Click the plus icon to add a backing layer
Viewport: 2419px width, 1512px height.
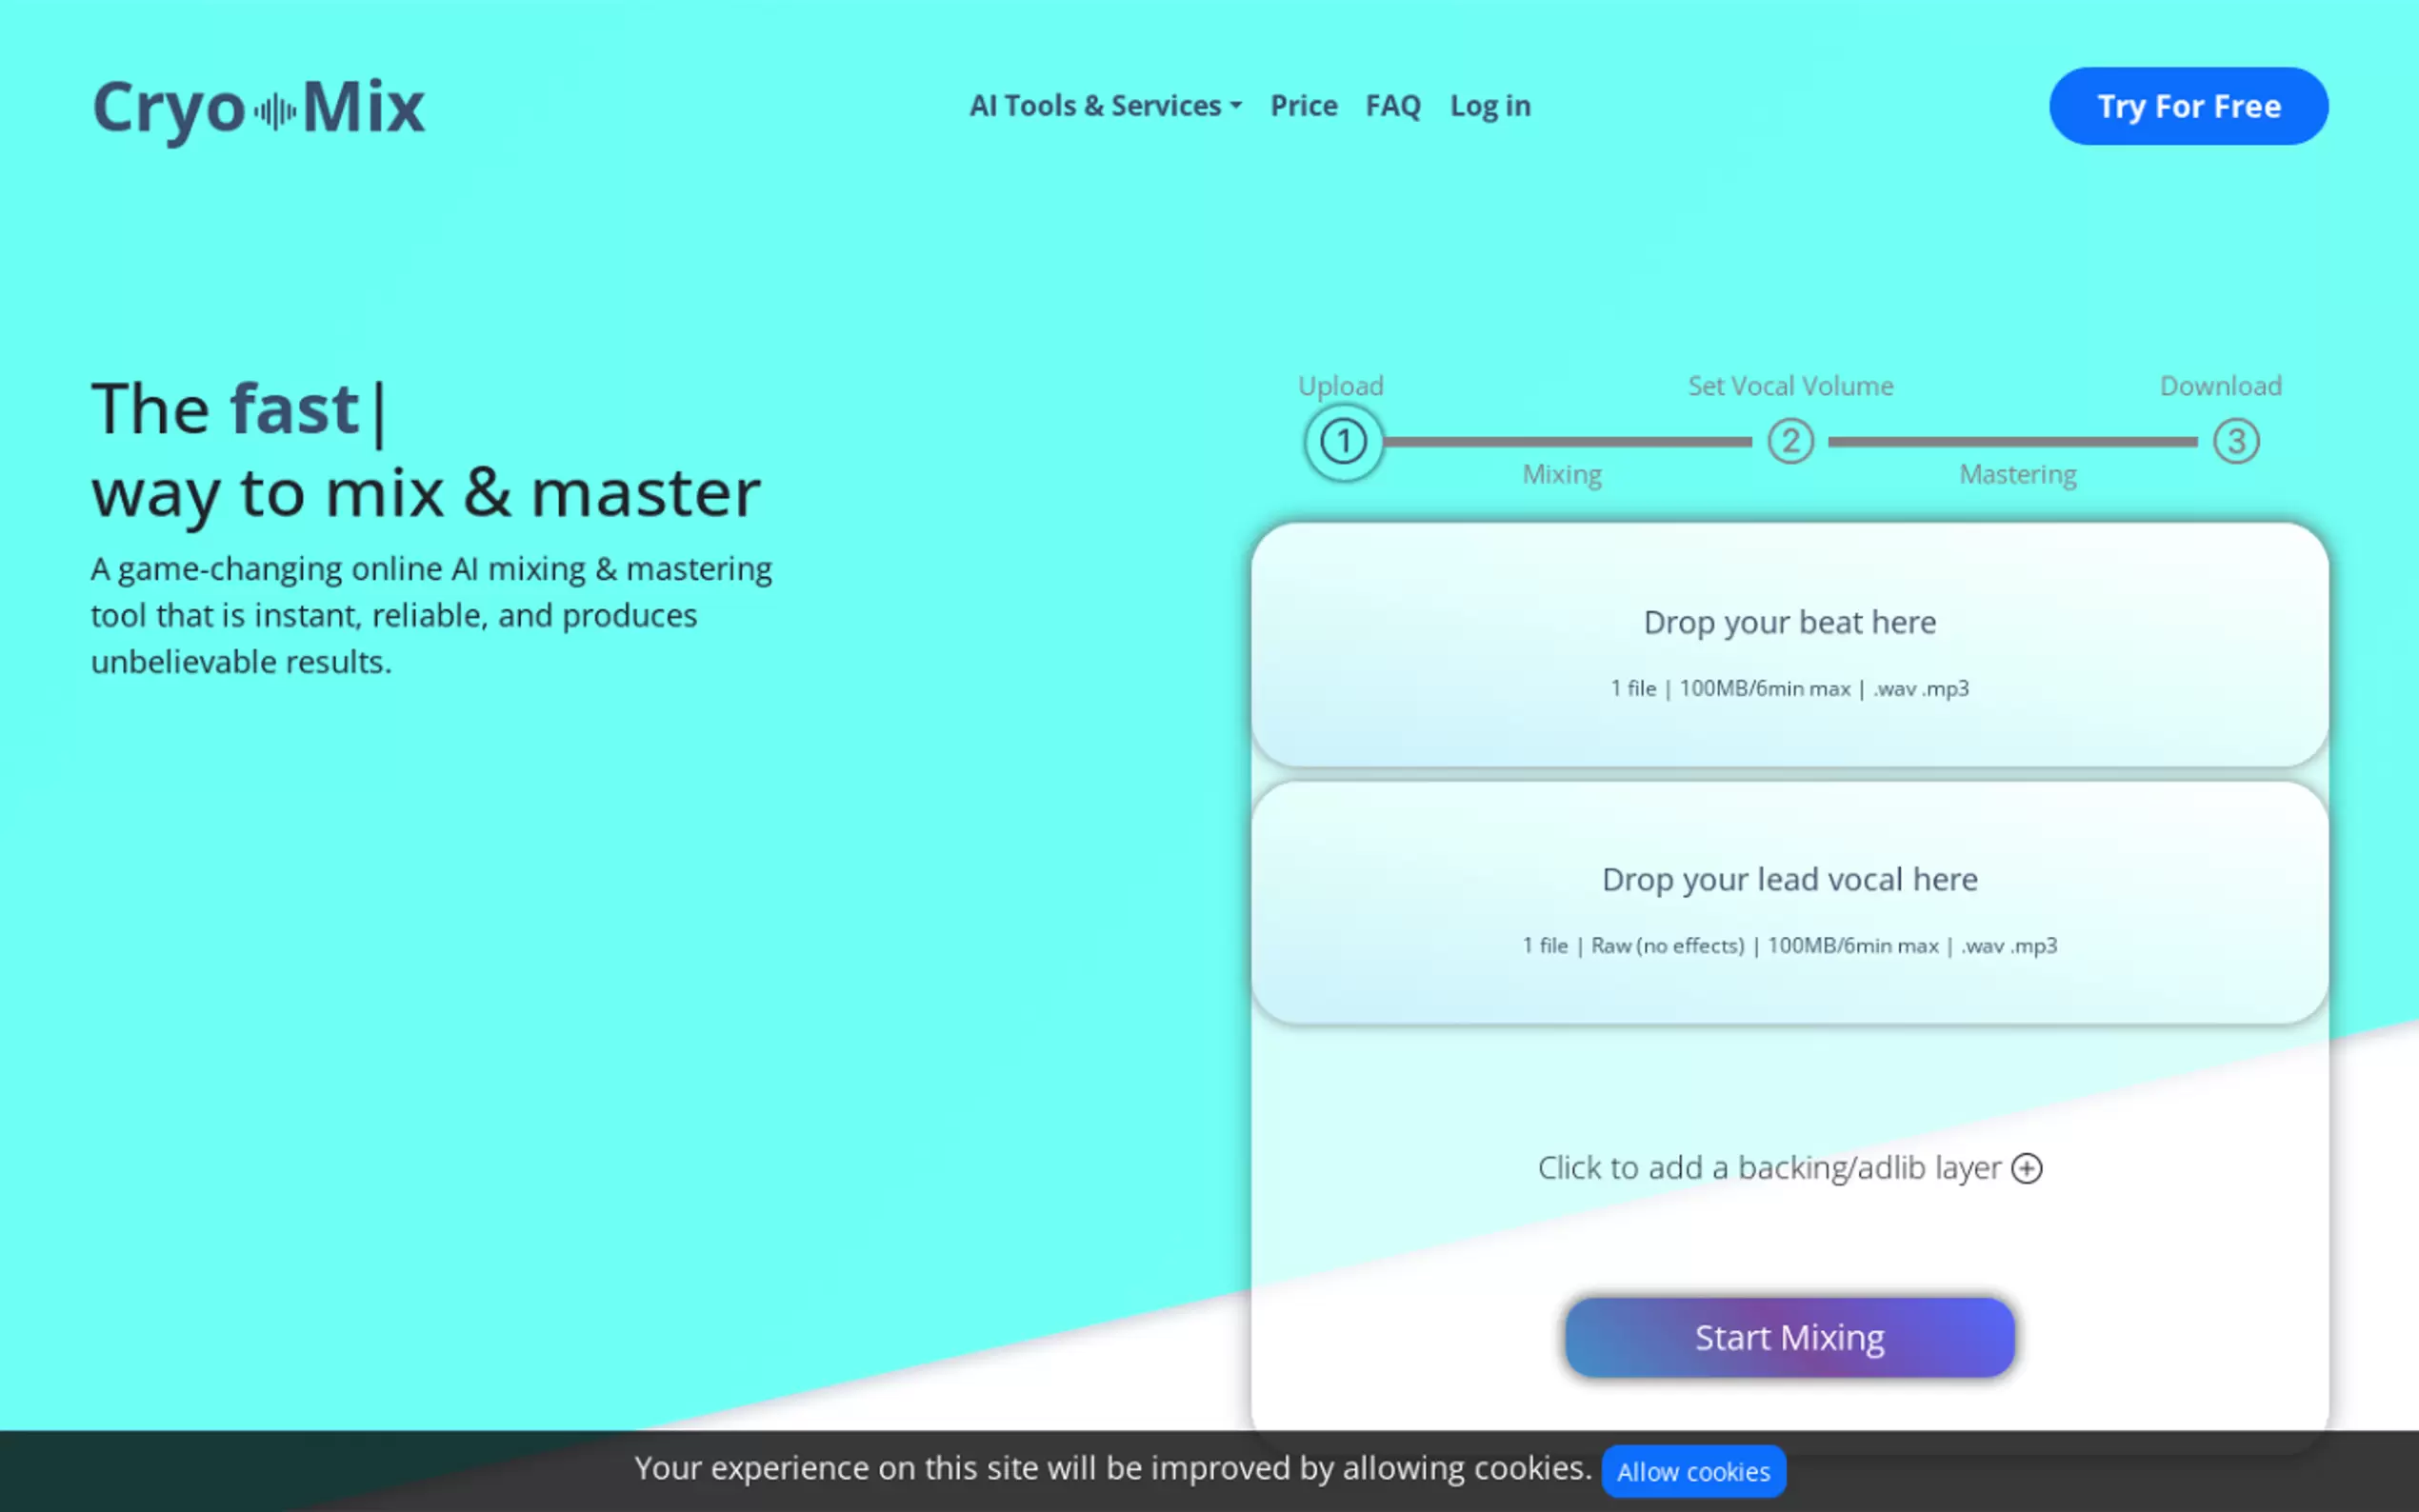[2026, 1168]
